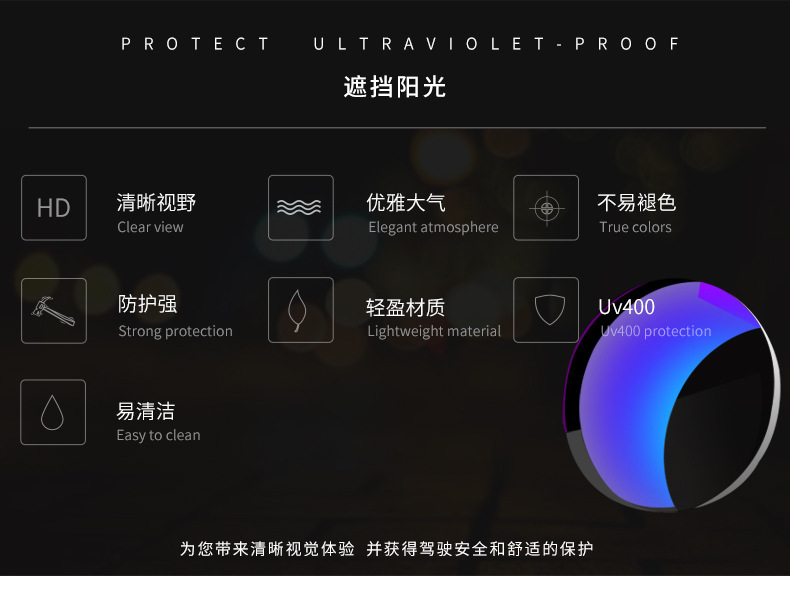Click the 遮挡阳光 heading
Viewport: 790px width, 594px height.
394,87
